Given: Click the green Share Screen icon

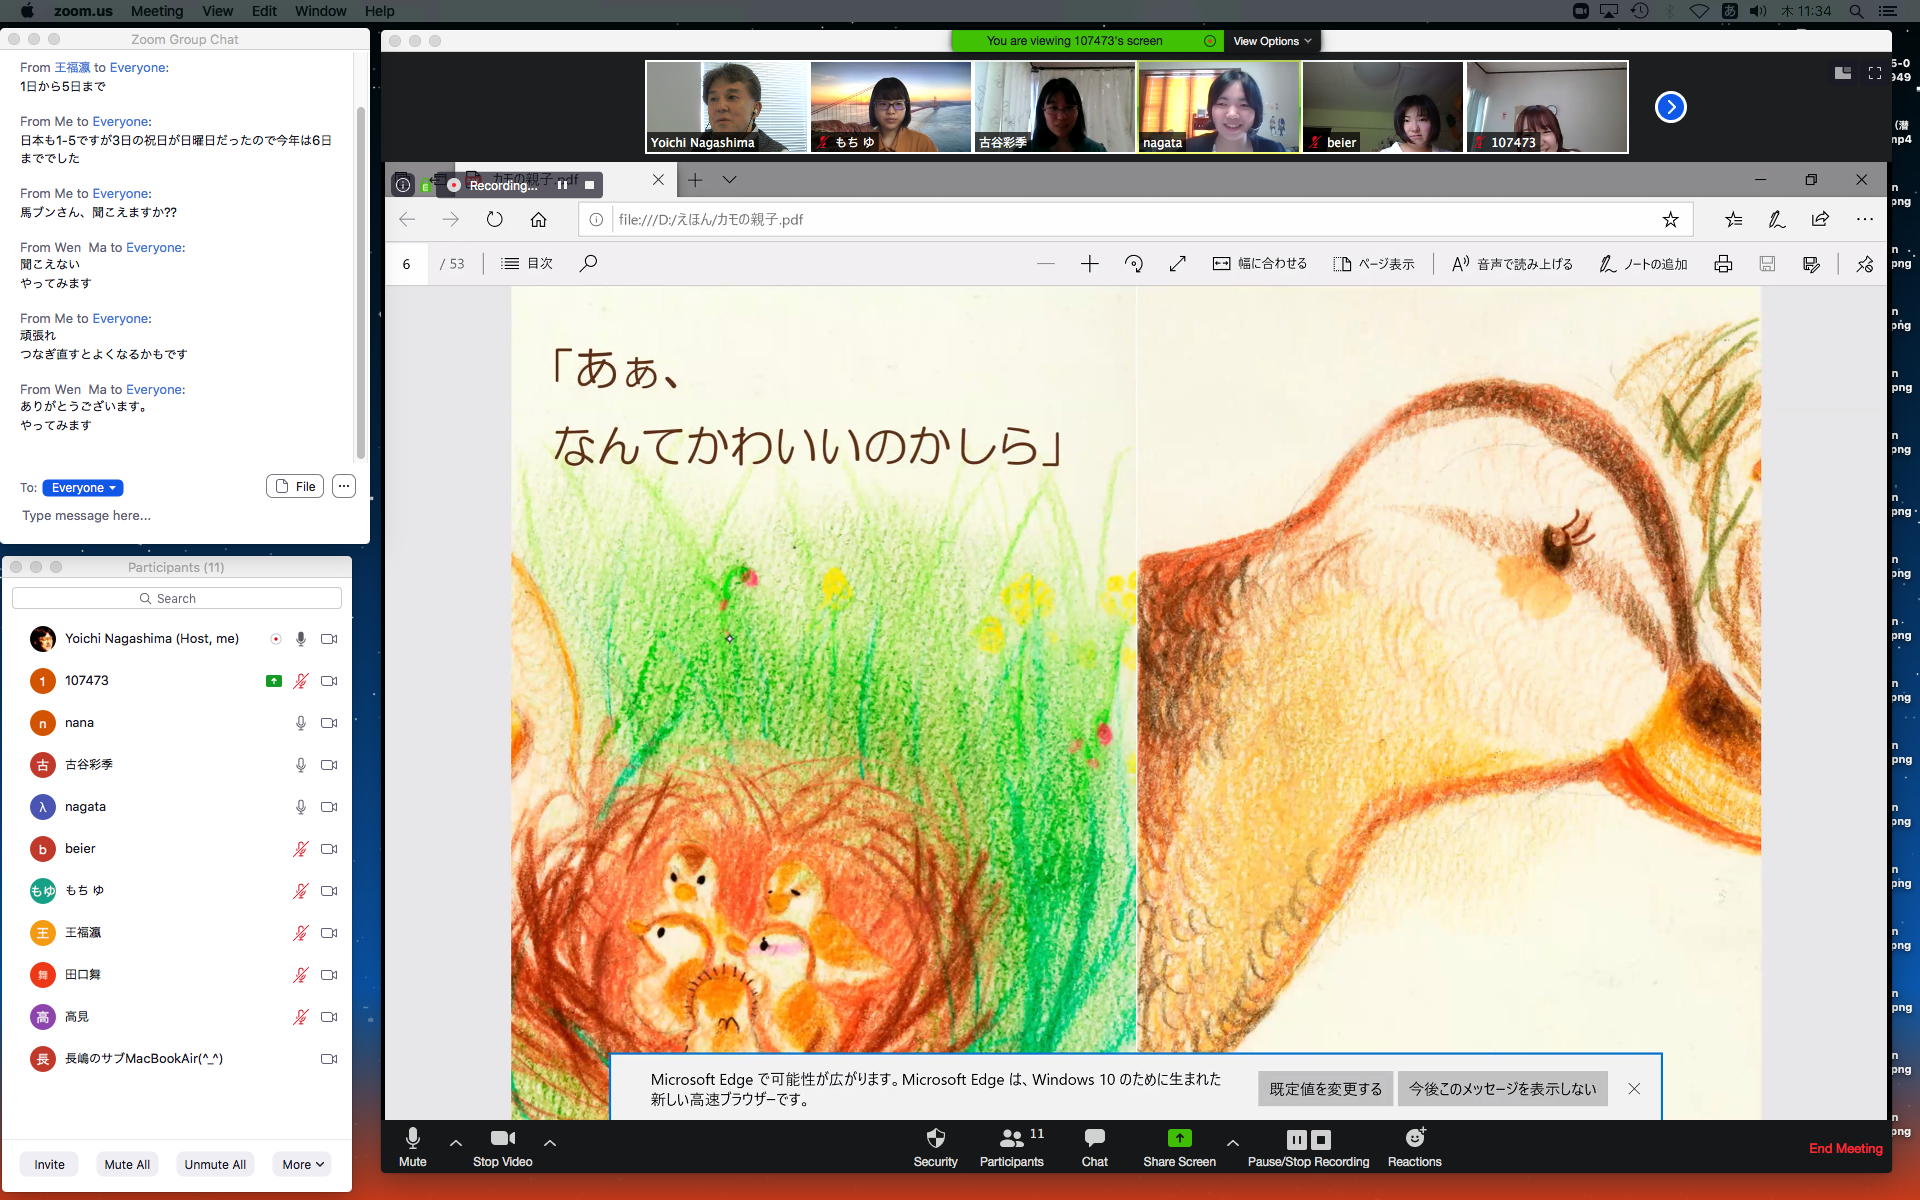Looking at the screenshot, I should point(1179,1138).
